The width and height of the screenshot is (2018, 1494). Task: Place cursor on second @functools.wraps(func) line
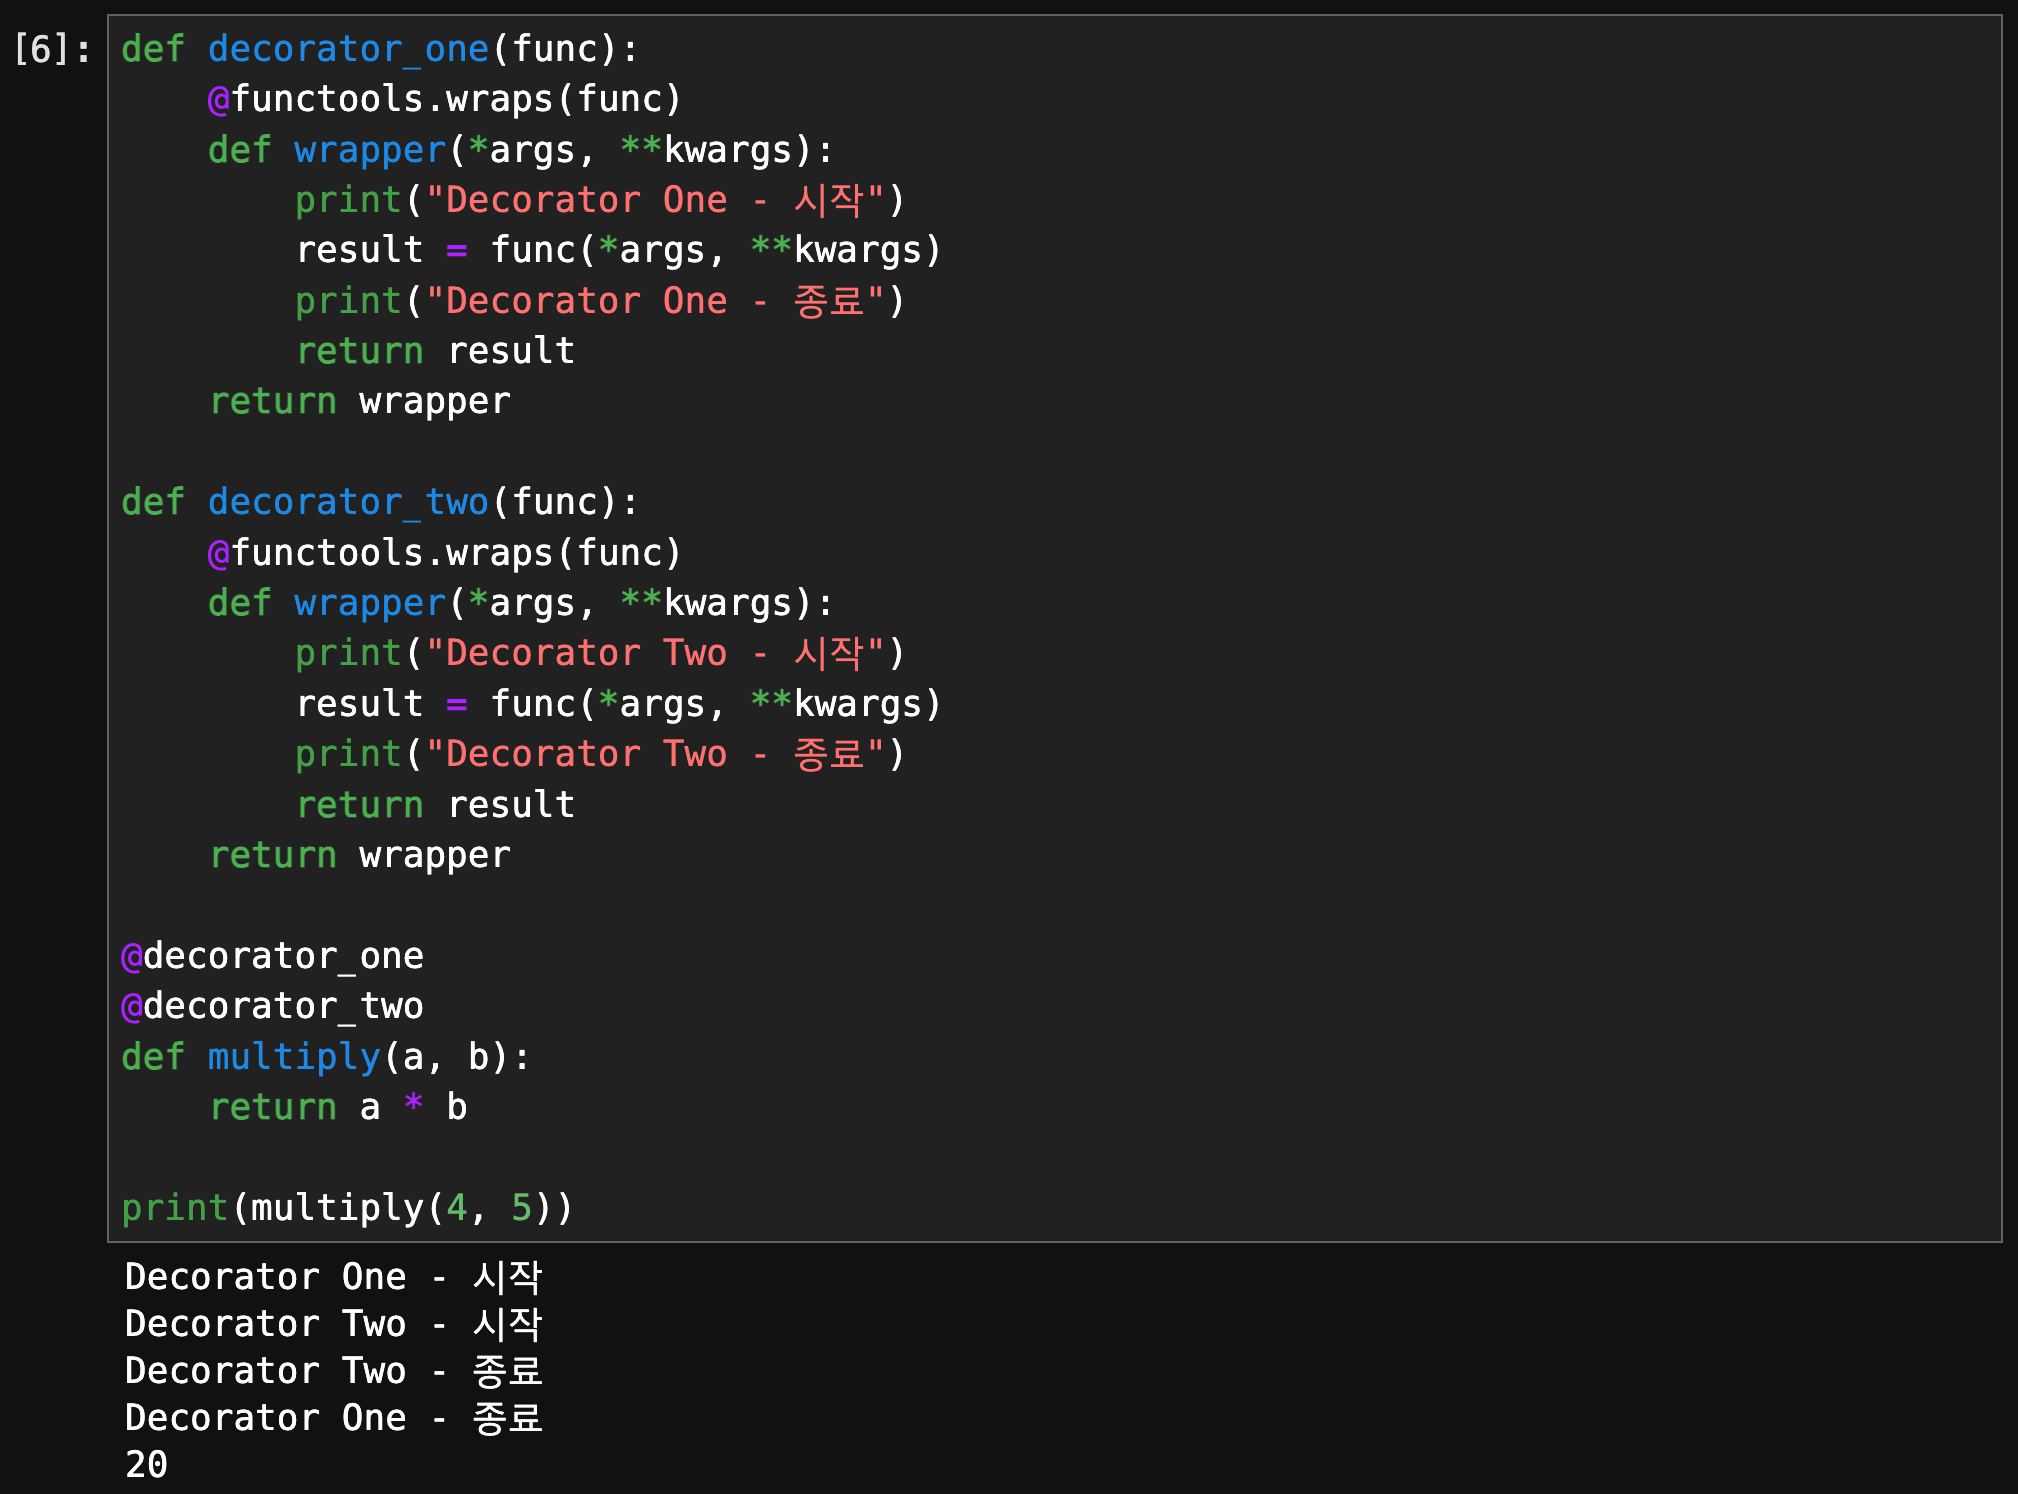tap(445, 553)
